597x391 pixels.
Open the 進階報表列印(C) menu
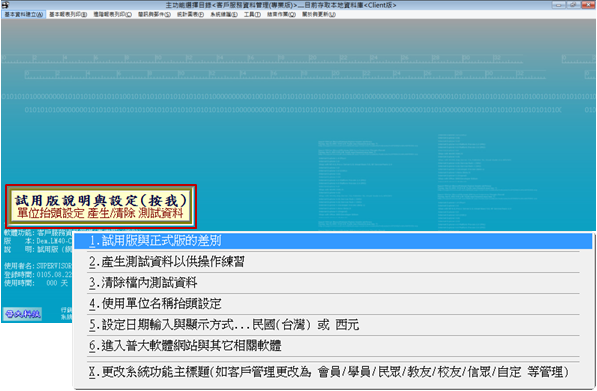[112, 14]
